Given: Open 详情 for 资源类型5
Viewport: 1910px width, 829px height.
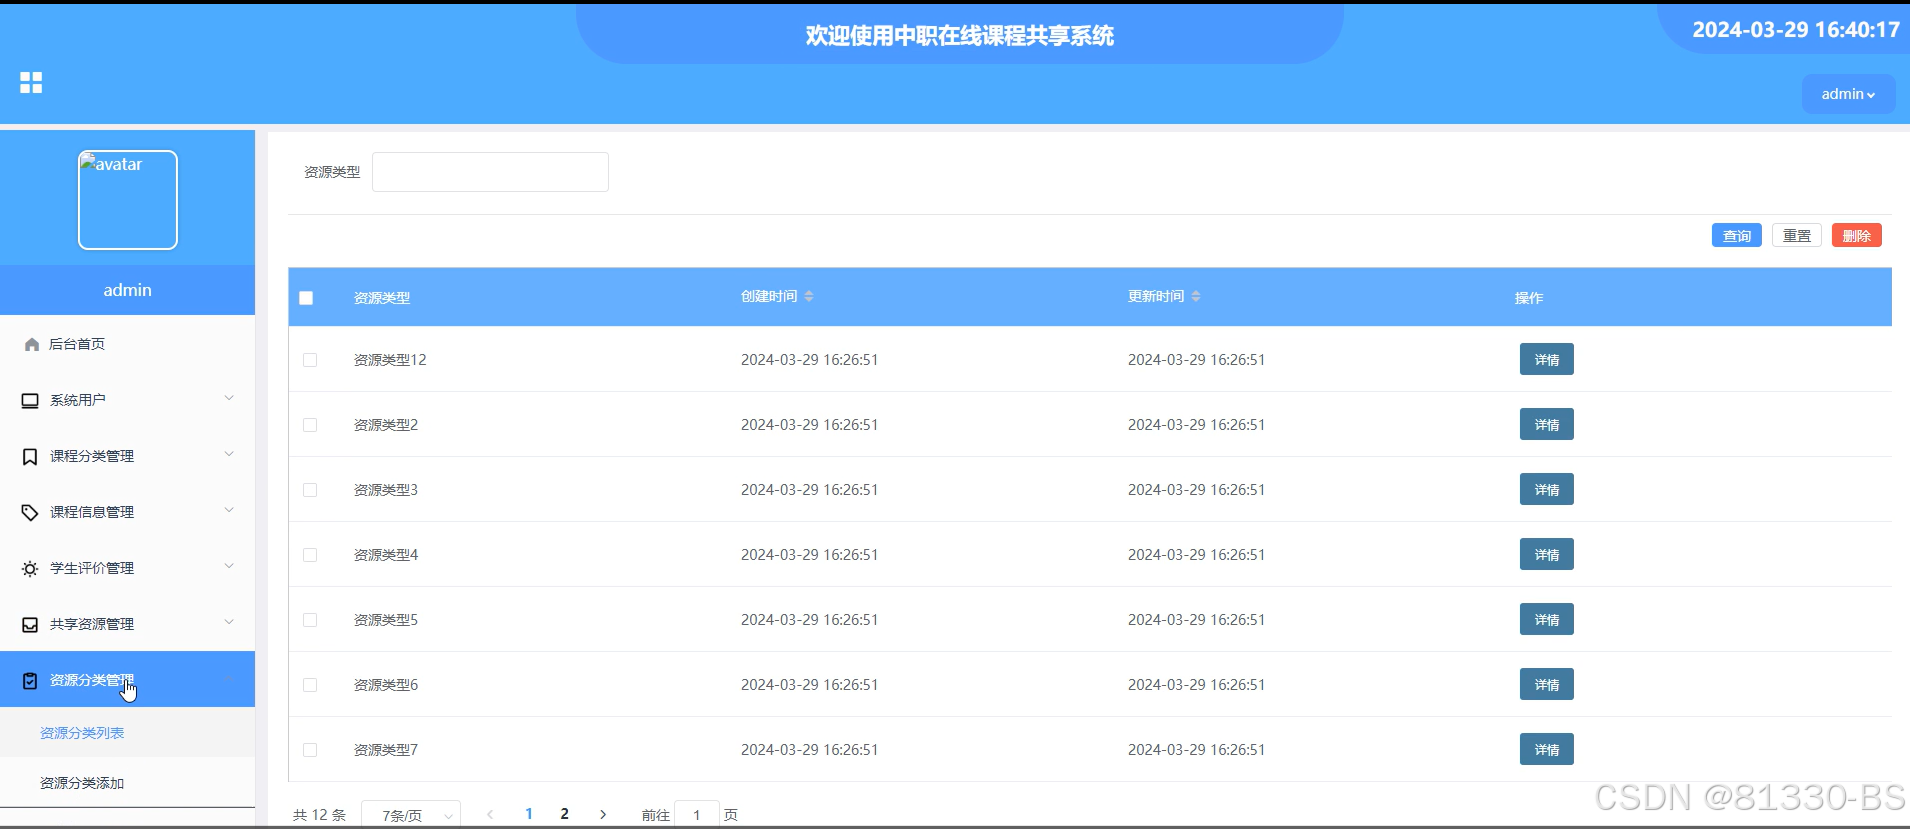Looking at the screenshot, I should click(x=1547, y=619).
